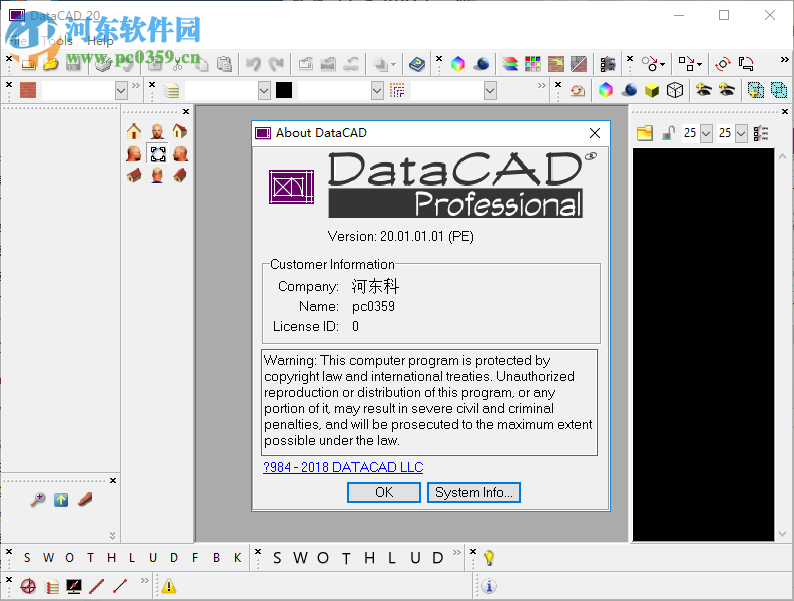Viewport: 794px width, 601px height.
Task: Open the File menu
Action: click(18, 41)
